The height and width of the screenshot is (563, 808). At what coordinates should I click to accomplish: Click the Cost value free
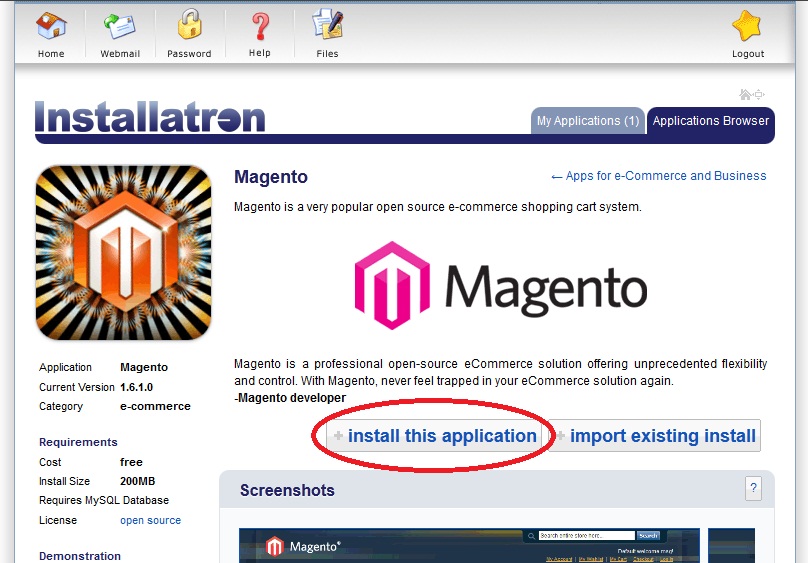[131, 462]
